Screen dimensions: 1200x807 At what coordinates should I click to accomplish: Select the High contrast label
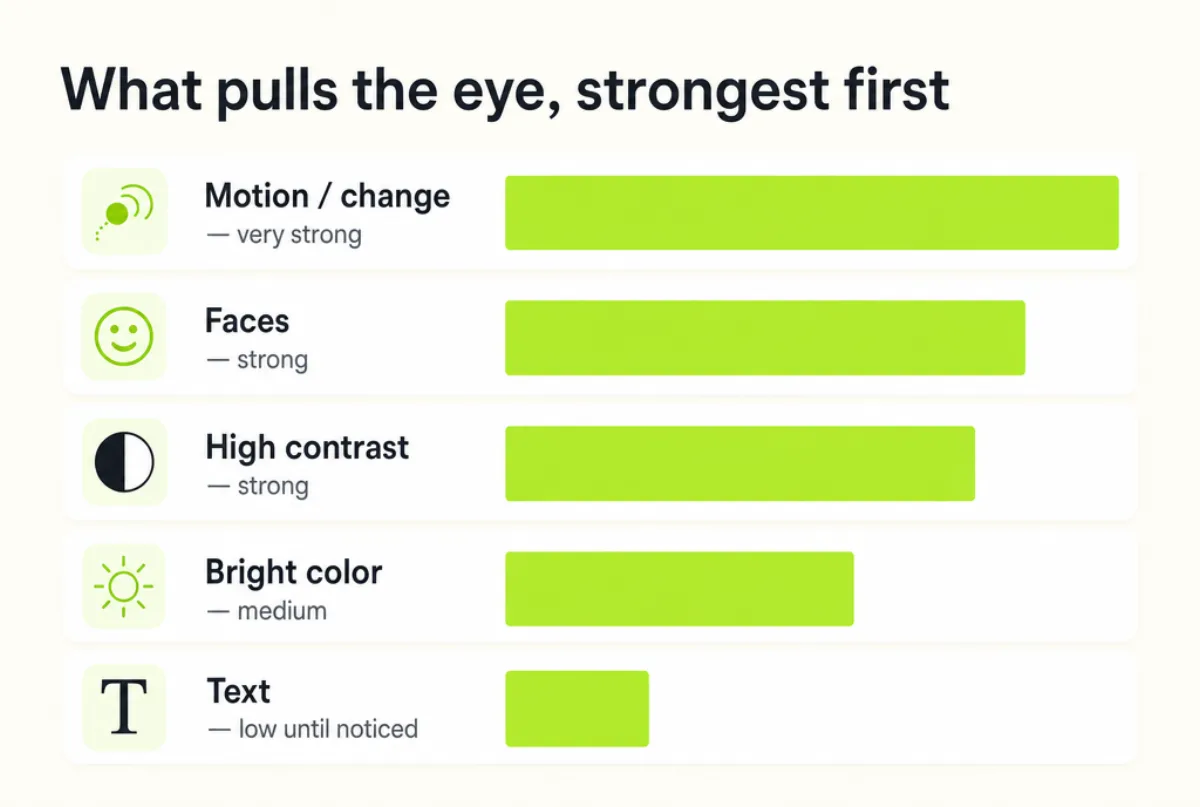tap(307, 447)
